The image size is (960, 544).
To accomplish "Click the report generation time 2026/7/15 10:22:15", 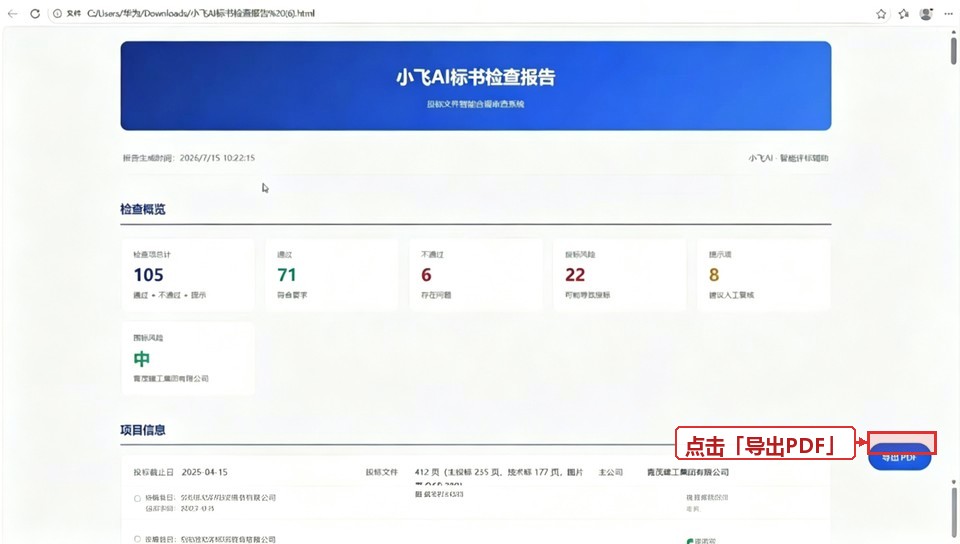I will (x=217, y=158).
